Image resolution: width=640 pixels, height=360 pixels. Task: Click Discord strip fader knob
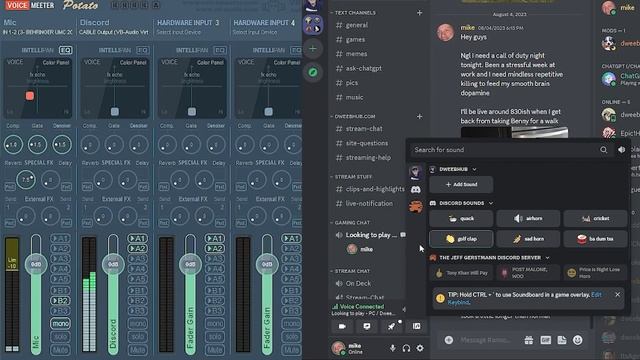[113, 264]
